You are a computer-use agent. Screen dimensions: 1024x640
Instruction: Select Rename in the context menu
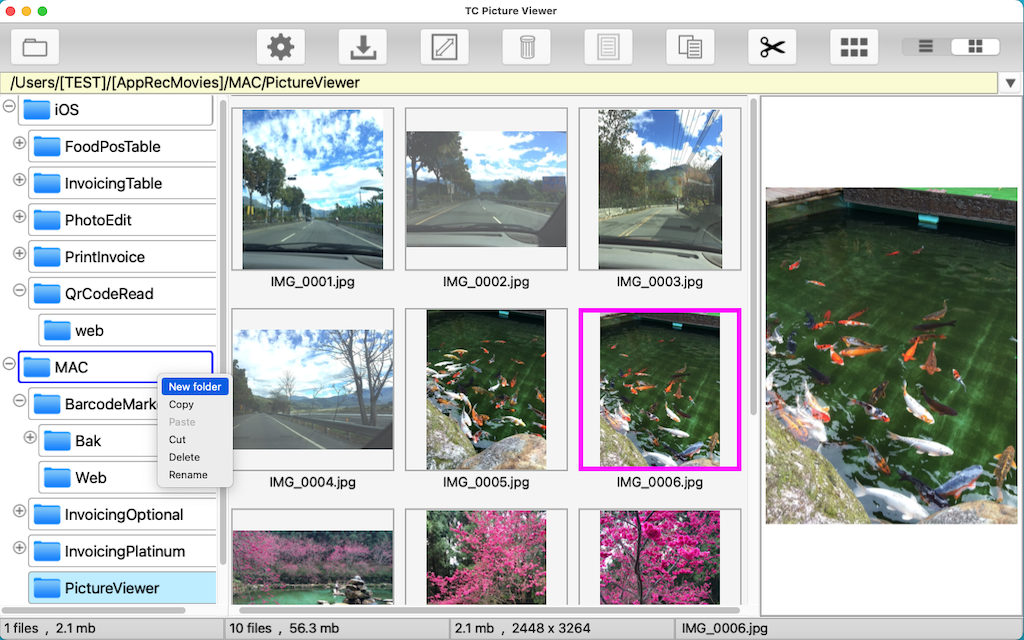coord(188,475)
